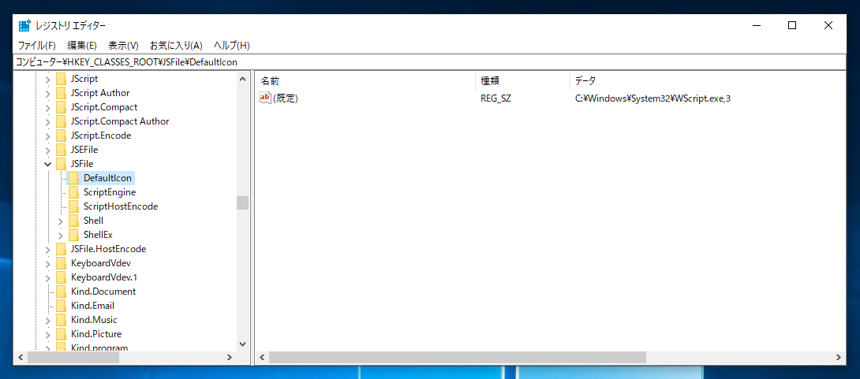860x379 pixels.
Task: Expand the Shell subkey
Action: tap(61, 221)
